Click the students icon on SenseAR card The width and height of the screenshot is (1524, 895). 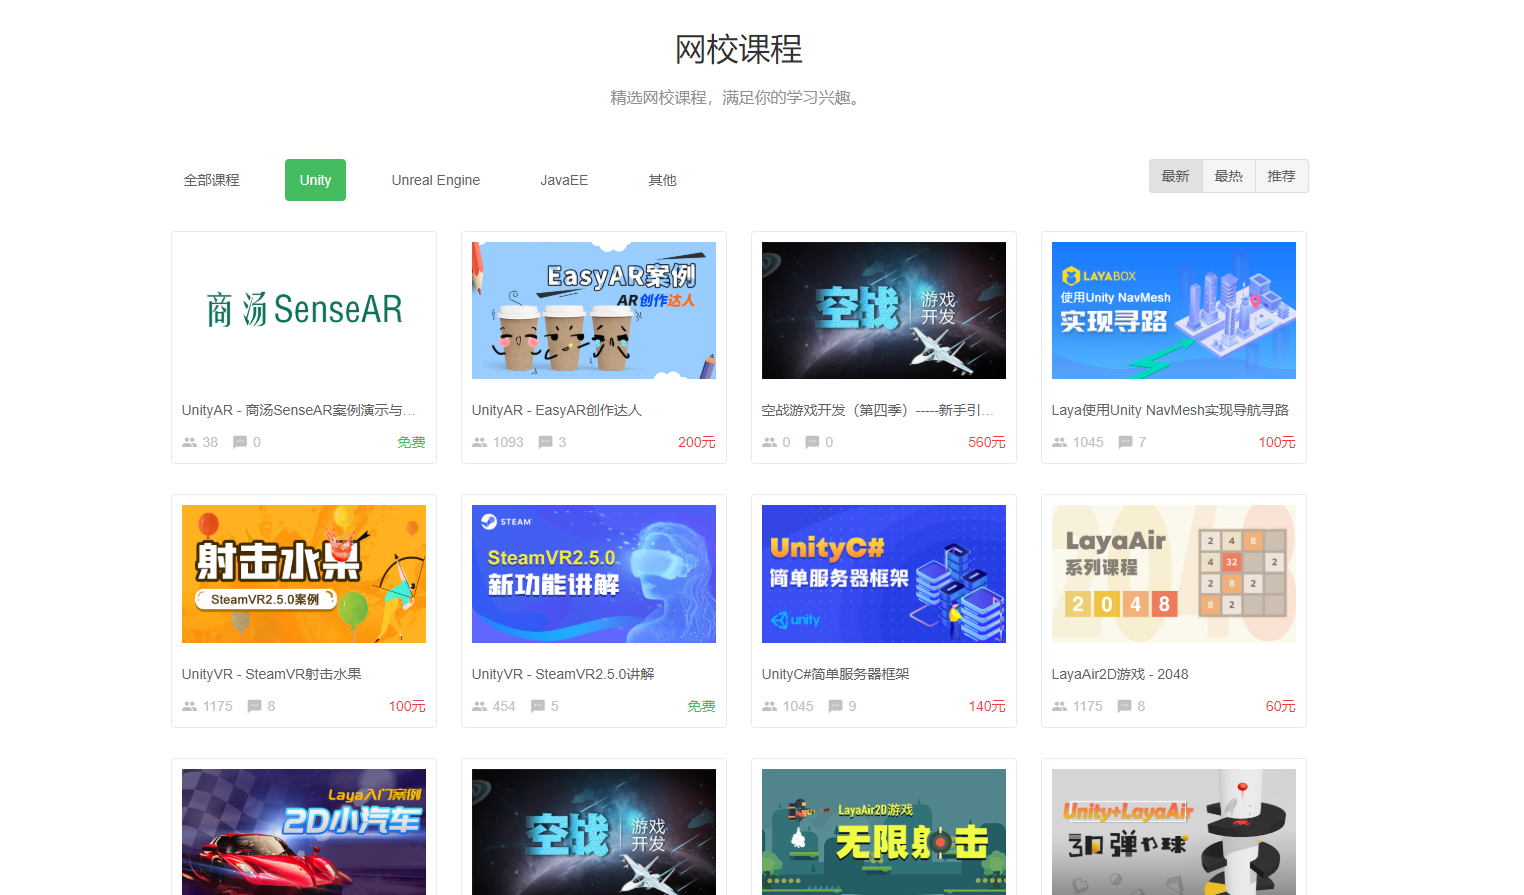click(190, 442)
